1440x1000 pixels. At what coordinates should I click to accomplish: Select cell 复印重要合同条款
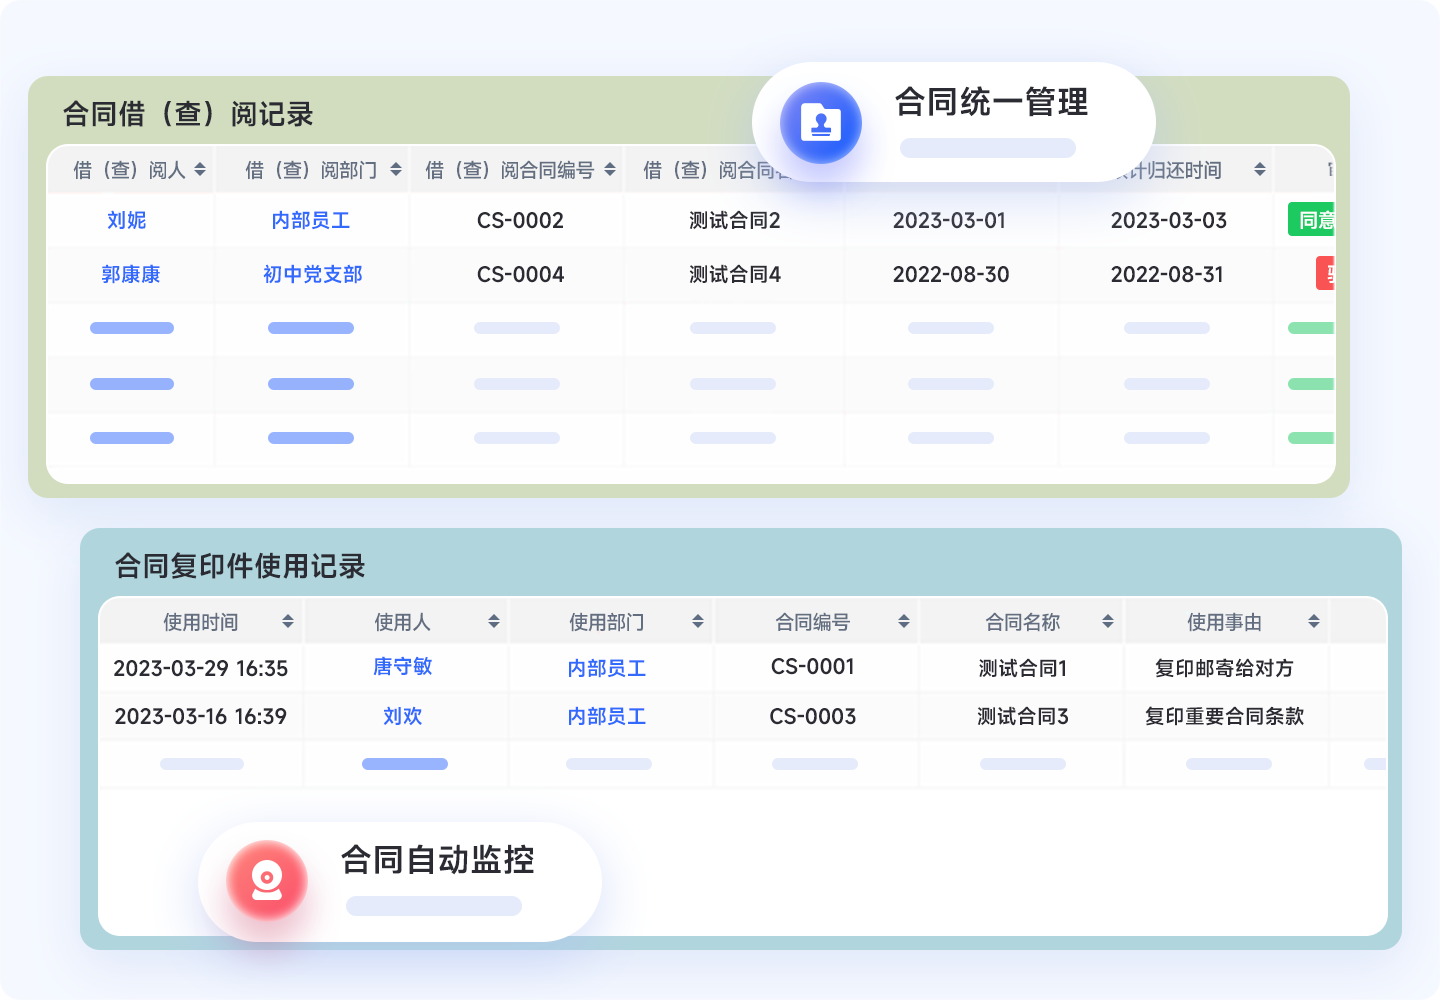(1225, 716)
